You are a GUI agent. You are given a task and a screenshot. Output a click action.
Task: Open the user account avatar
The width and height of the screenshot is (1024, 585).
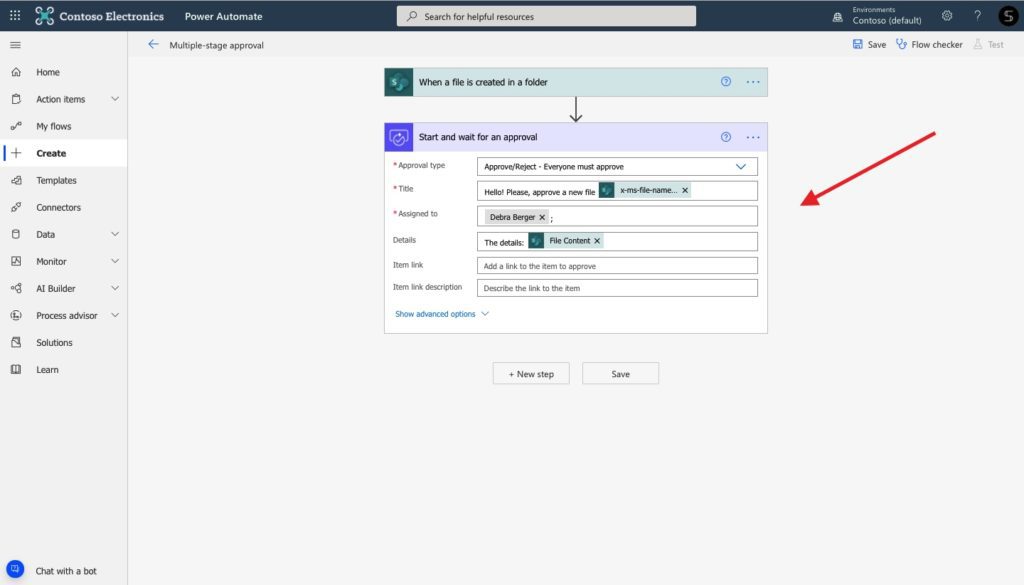tap(1008, 16)
